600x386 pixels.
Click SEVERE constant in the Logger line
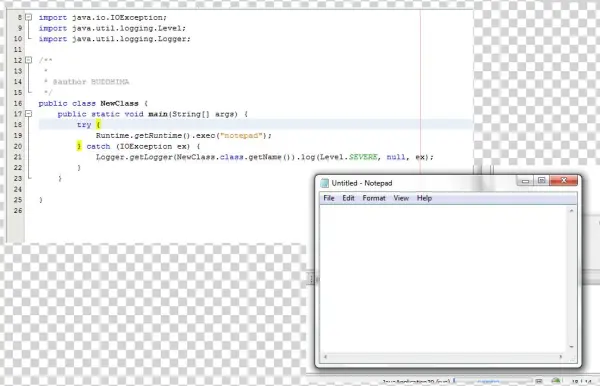[363, 157]
